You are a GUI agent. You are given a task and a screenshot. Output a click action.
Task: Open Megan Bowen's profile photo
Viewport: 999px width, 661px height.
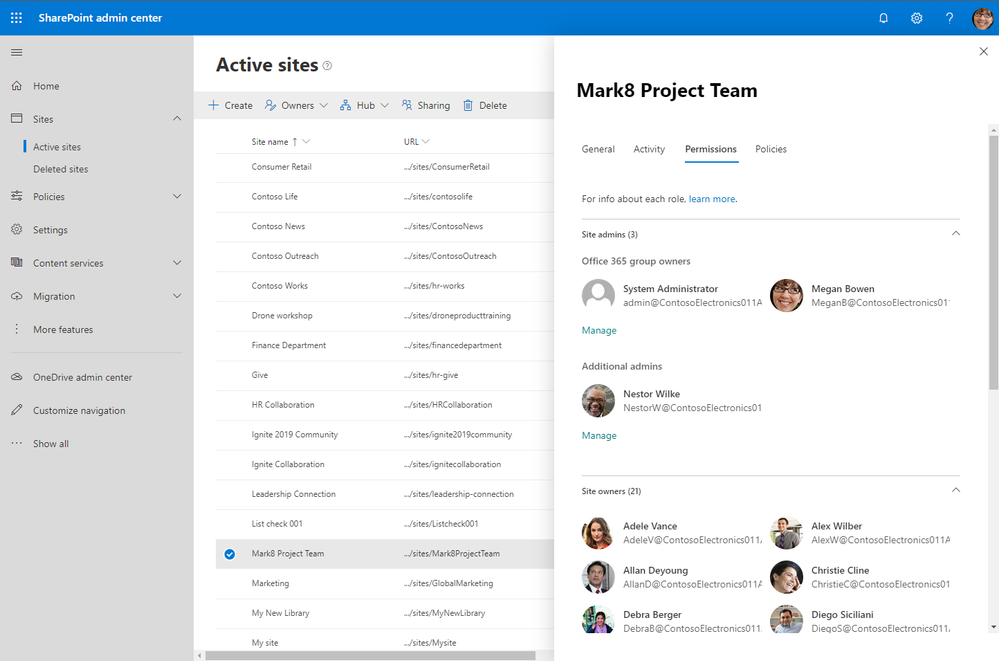(x=786, y=295)
